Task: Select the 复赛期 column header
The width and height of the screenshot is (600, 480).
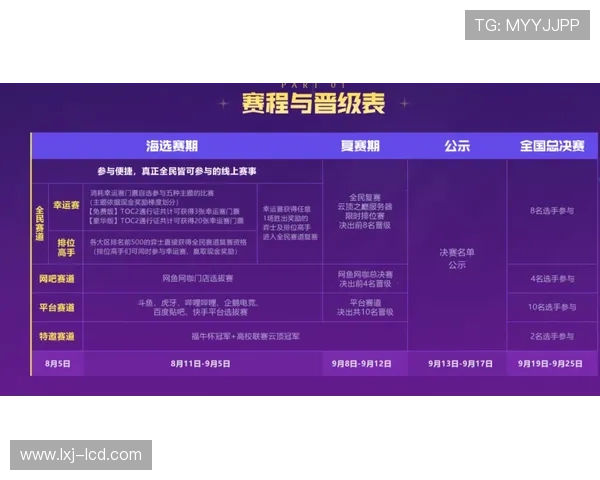Action: pyautogui.click(x=360, y=146)
